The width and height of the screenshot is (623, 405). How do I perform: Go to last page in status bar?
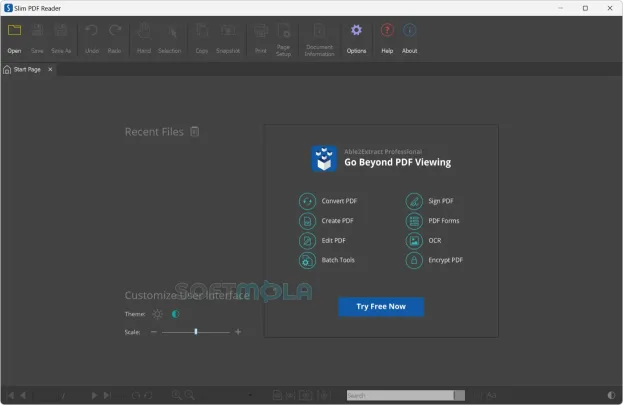(x=107, y=395)
